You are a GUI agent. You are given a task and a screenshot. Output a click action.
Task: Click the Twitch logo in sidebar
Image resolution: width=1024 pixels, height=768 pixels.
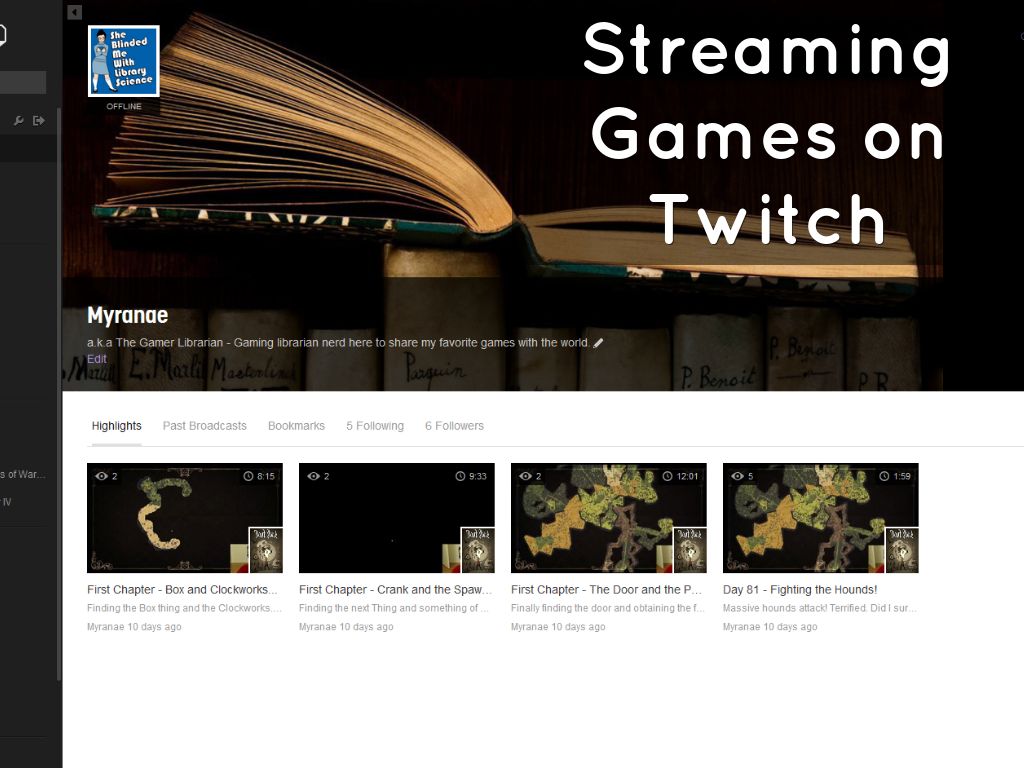pyautogui.click(x=3, y=35)
